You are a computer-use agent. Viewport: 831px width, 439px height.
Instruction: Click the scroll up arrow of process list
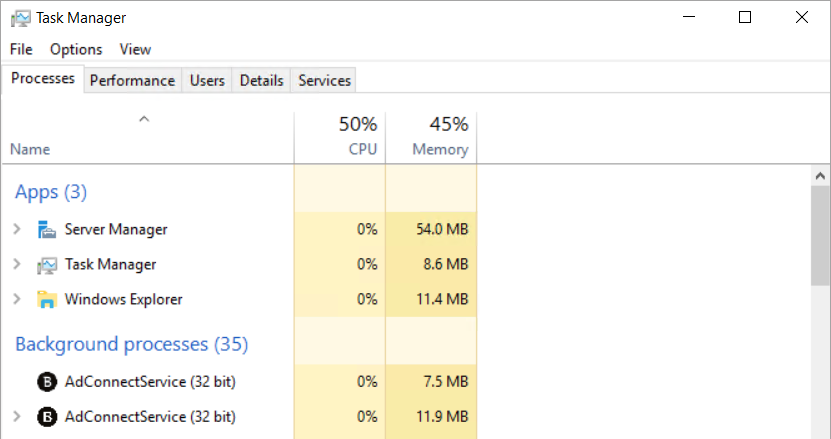click(x=819, y=175)
